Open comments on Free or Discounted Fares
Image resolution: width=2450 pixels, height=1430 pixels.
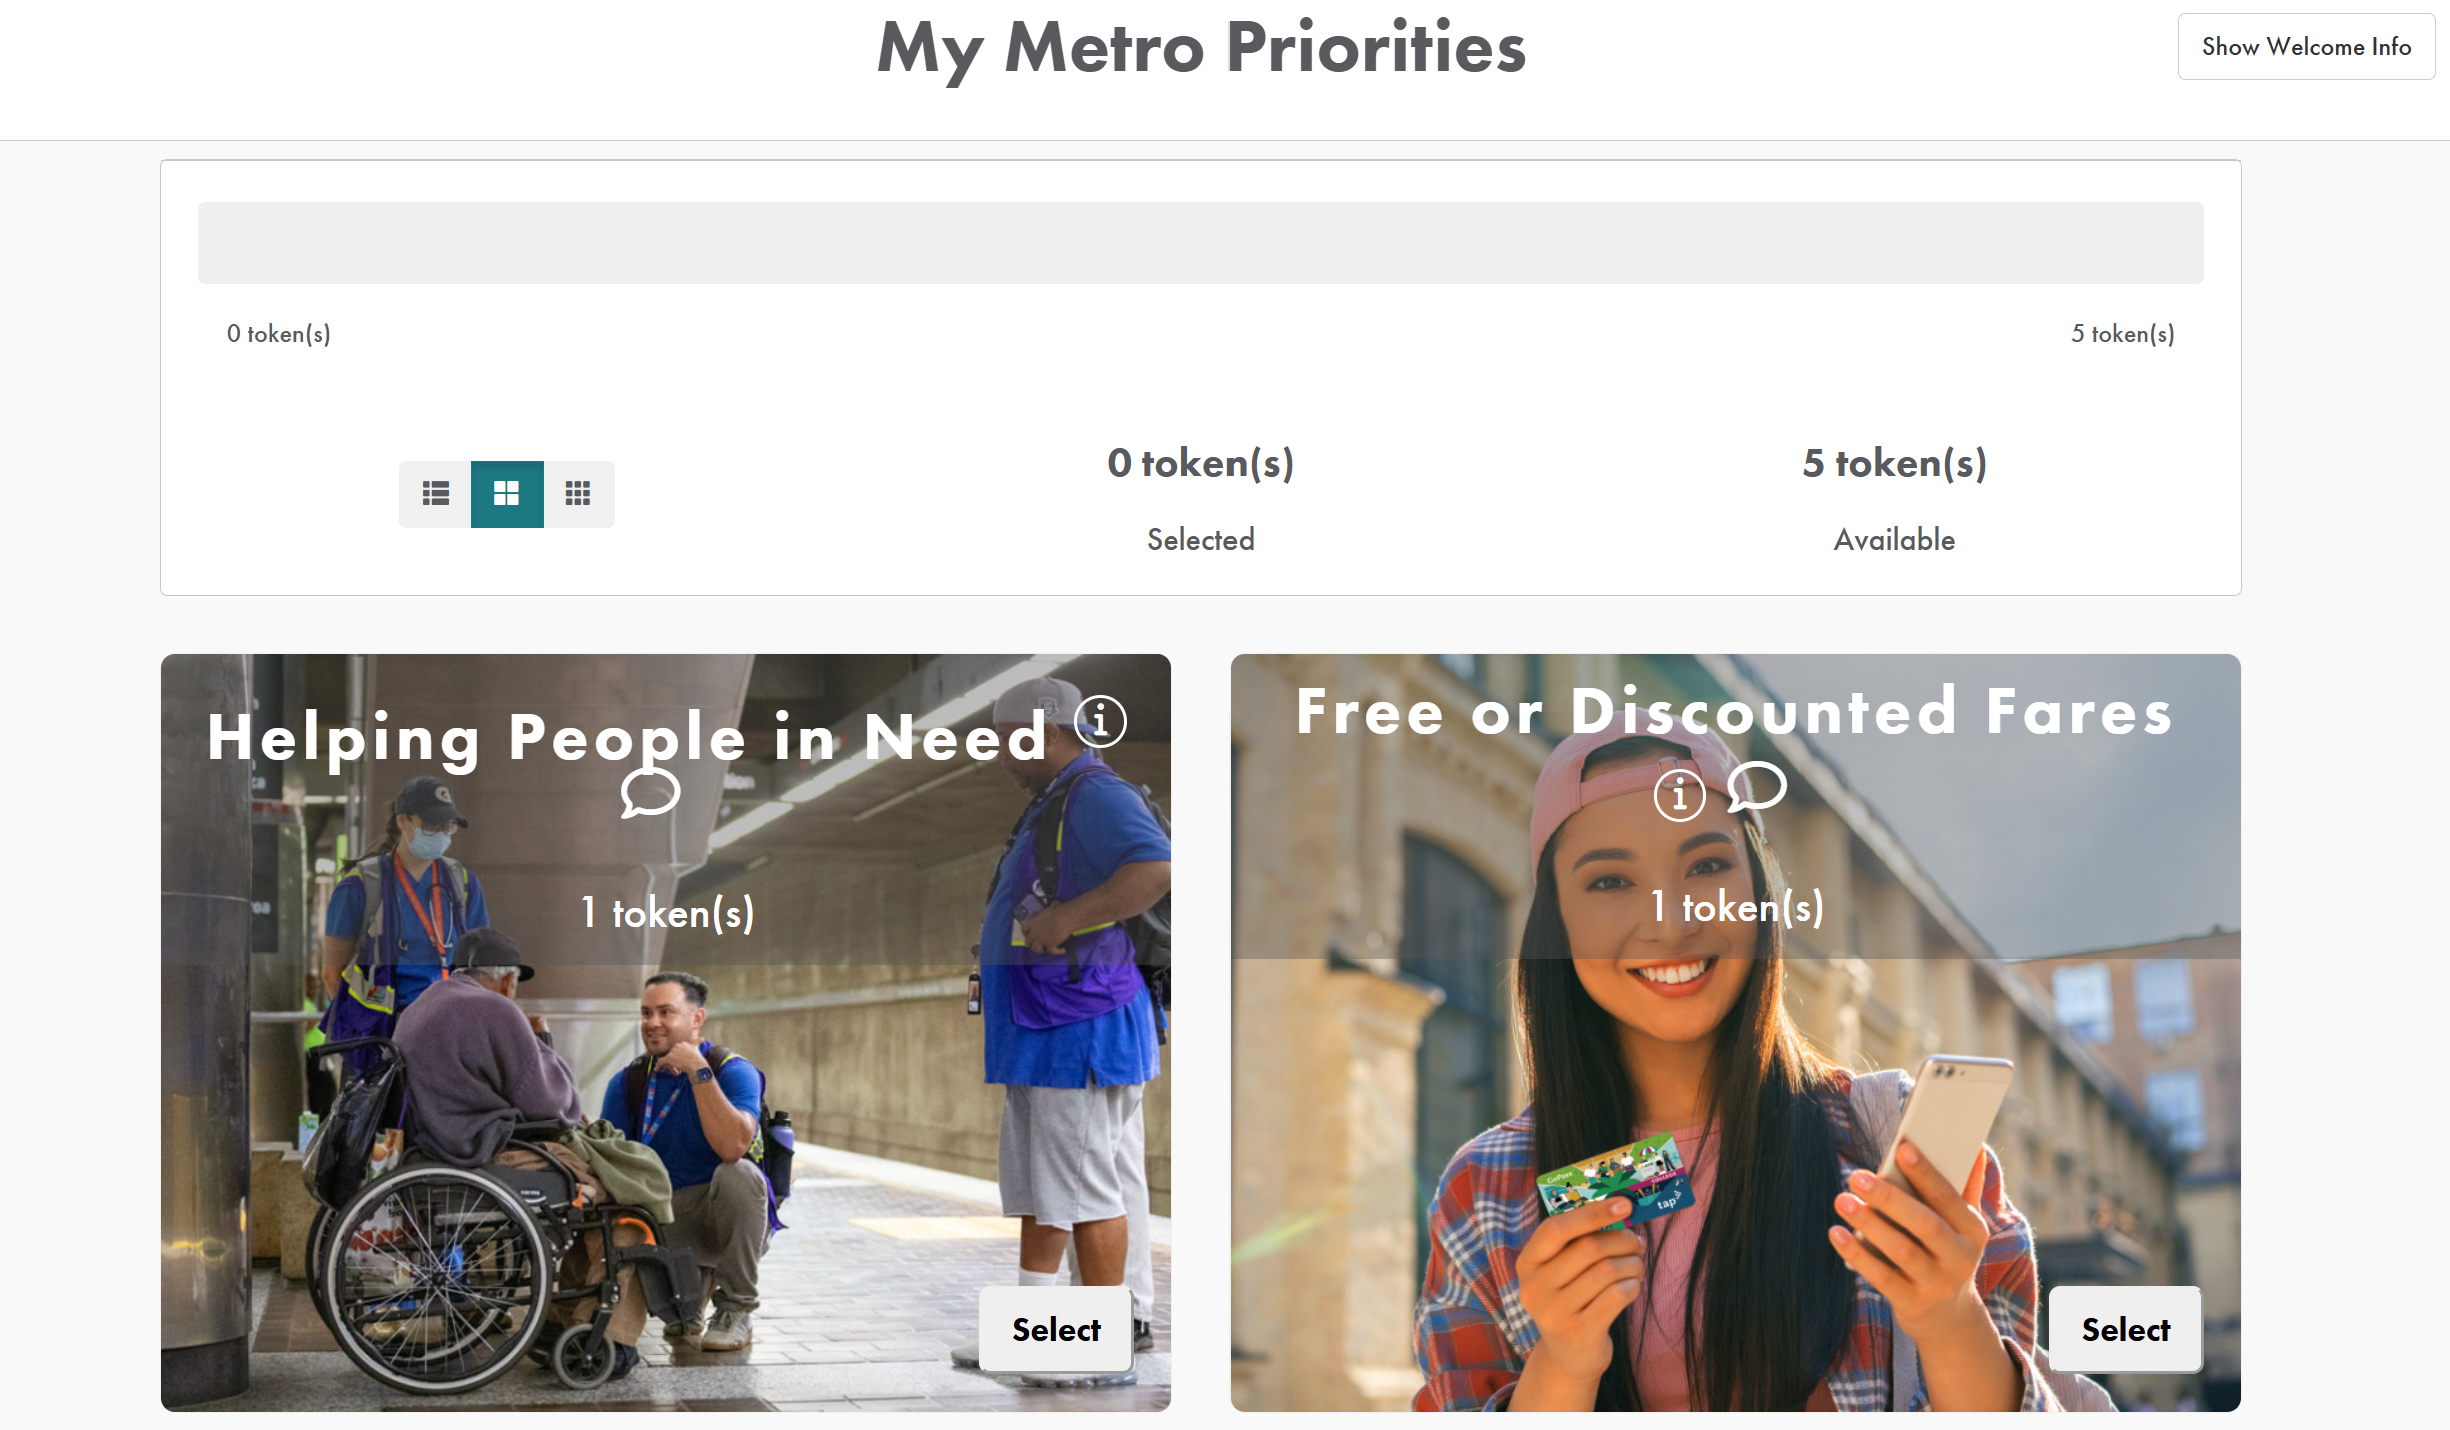click(1756, 788)
